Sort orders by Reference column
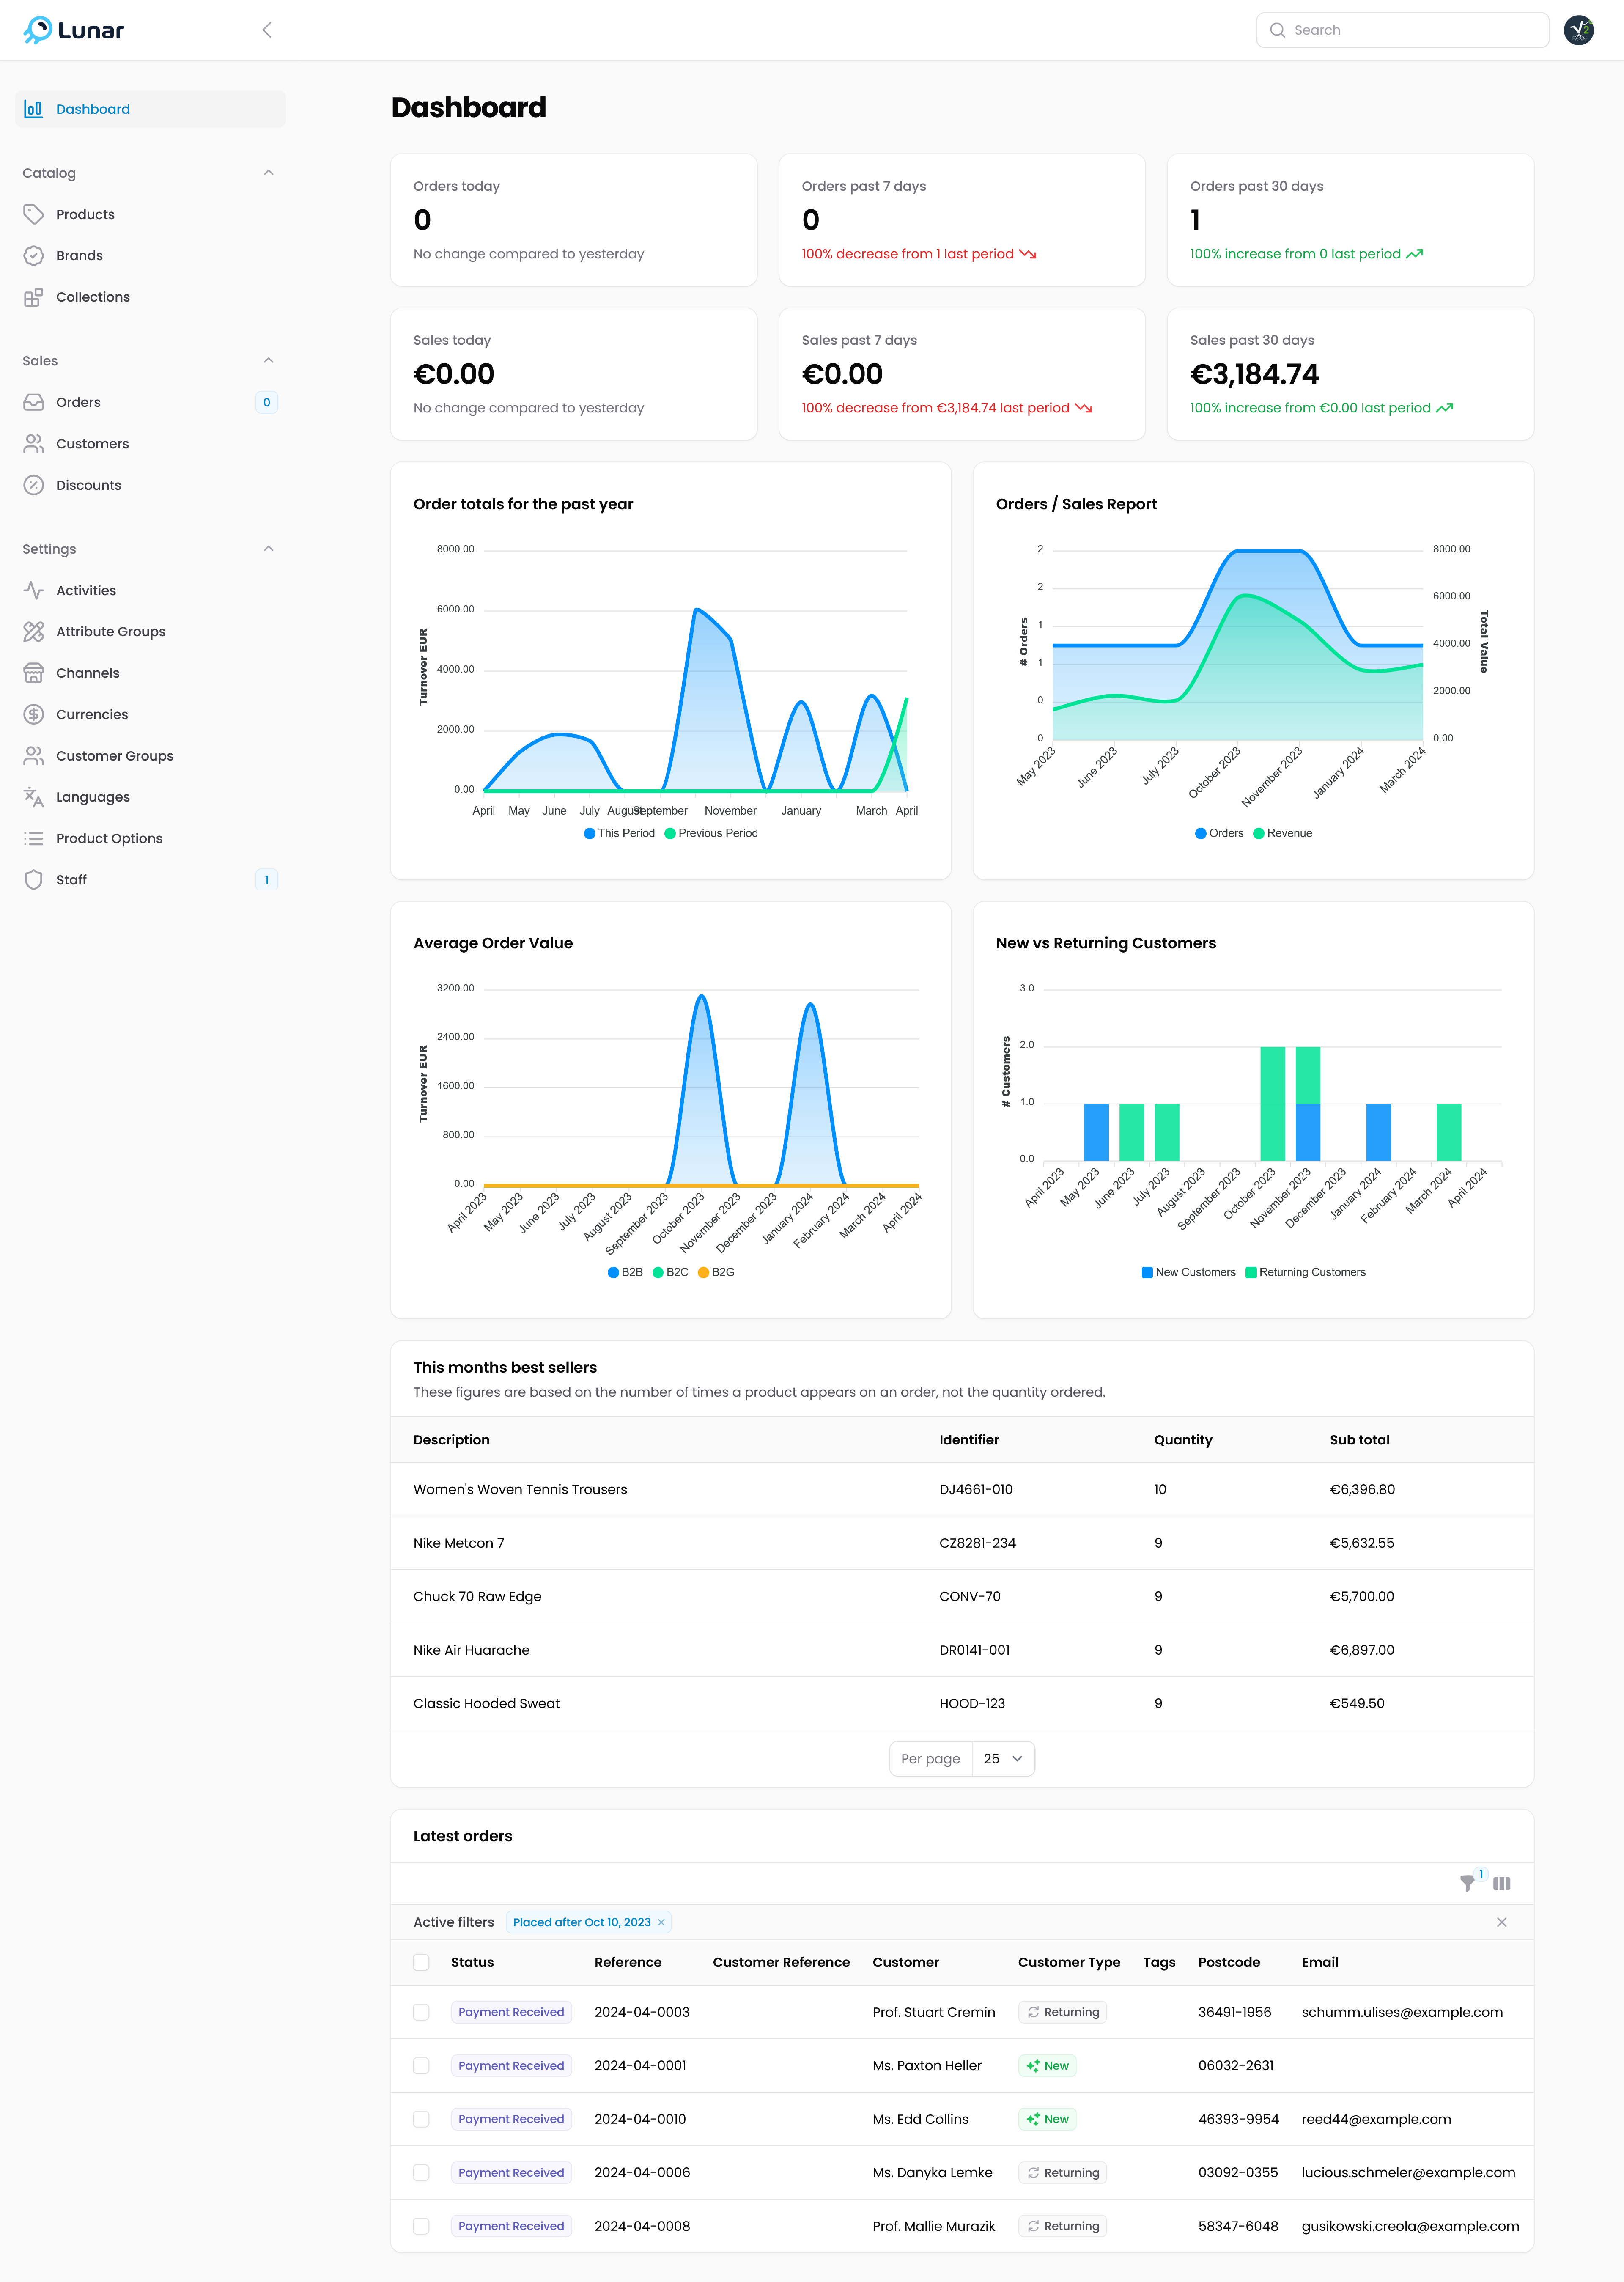This screenshot has width=1624, height=2282. point(628,1962)
